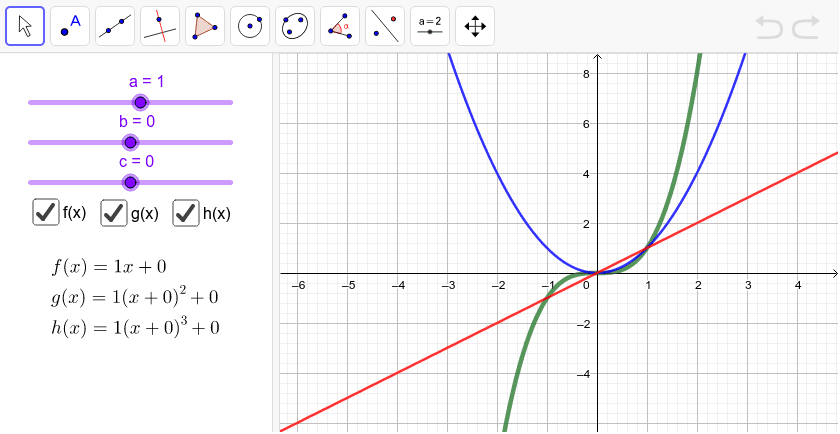Toggle the g(x) checkbox

114,213
